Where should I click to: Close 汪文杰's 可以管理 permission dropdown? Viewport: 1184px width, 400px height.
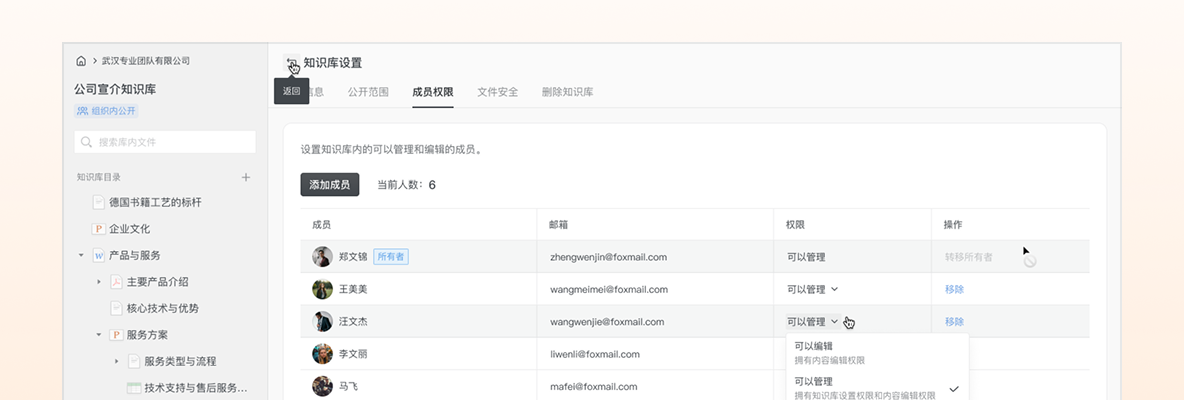click(x=813, y=322)
